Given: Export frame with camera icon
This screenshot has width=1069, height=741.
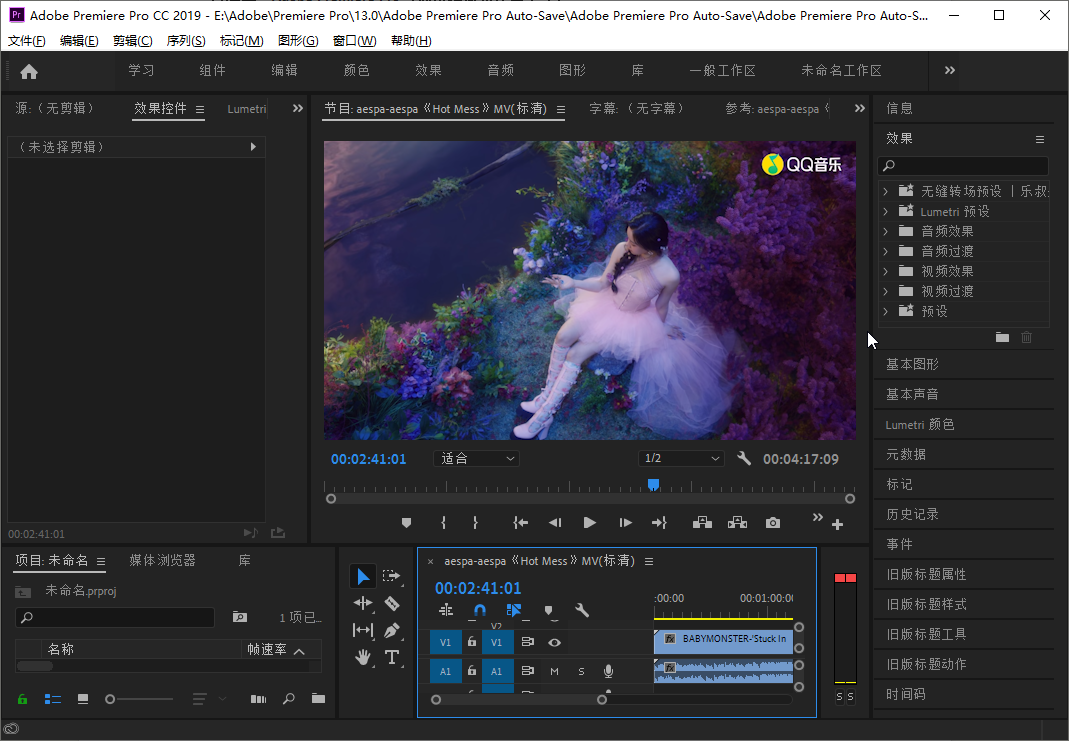Looking at the screenshot, I should [772, 523].
